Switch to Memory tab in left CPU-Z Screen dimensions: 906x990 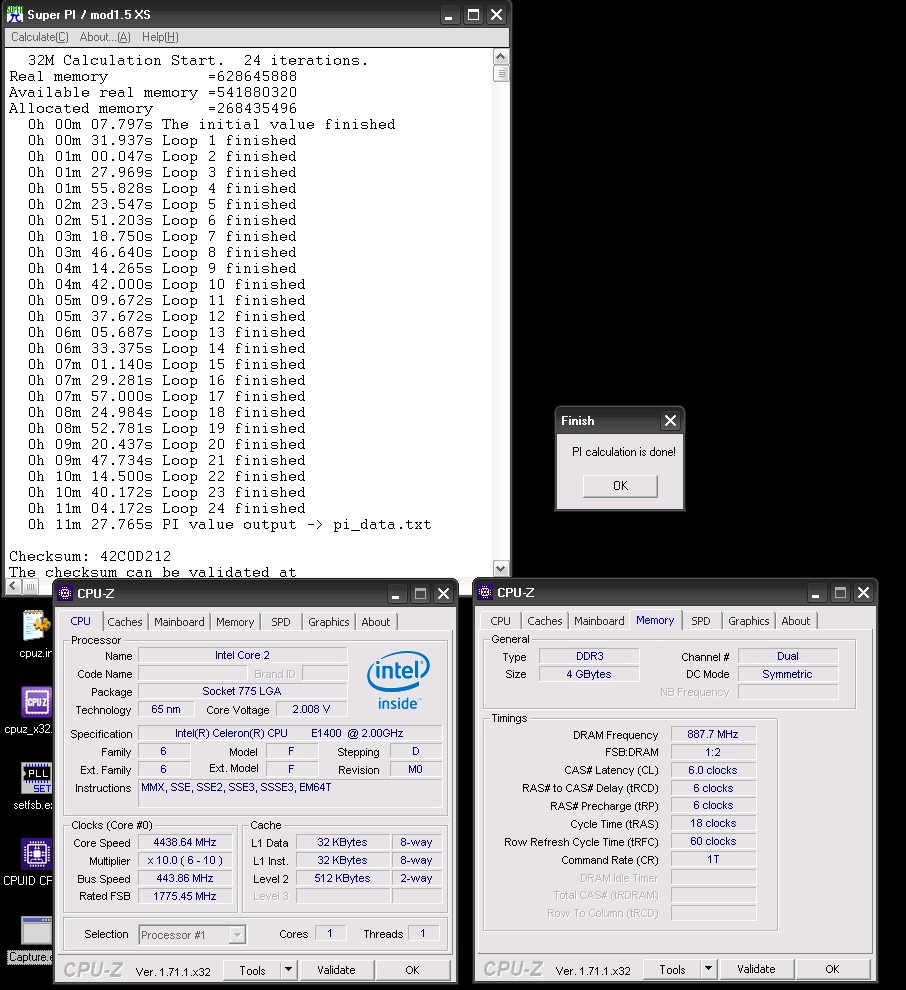(235, 622)
